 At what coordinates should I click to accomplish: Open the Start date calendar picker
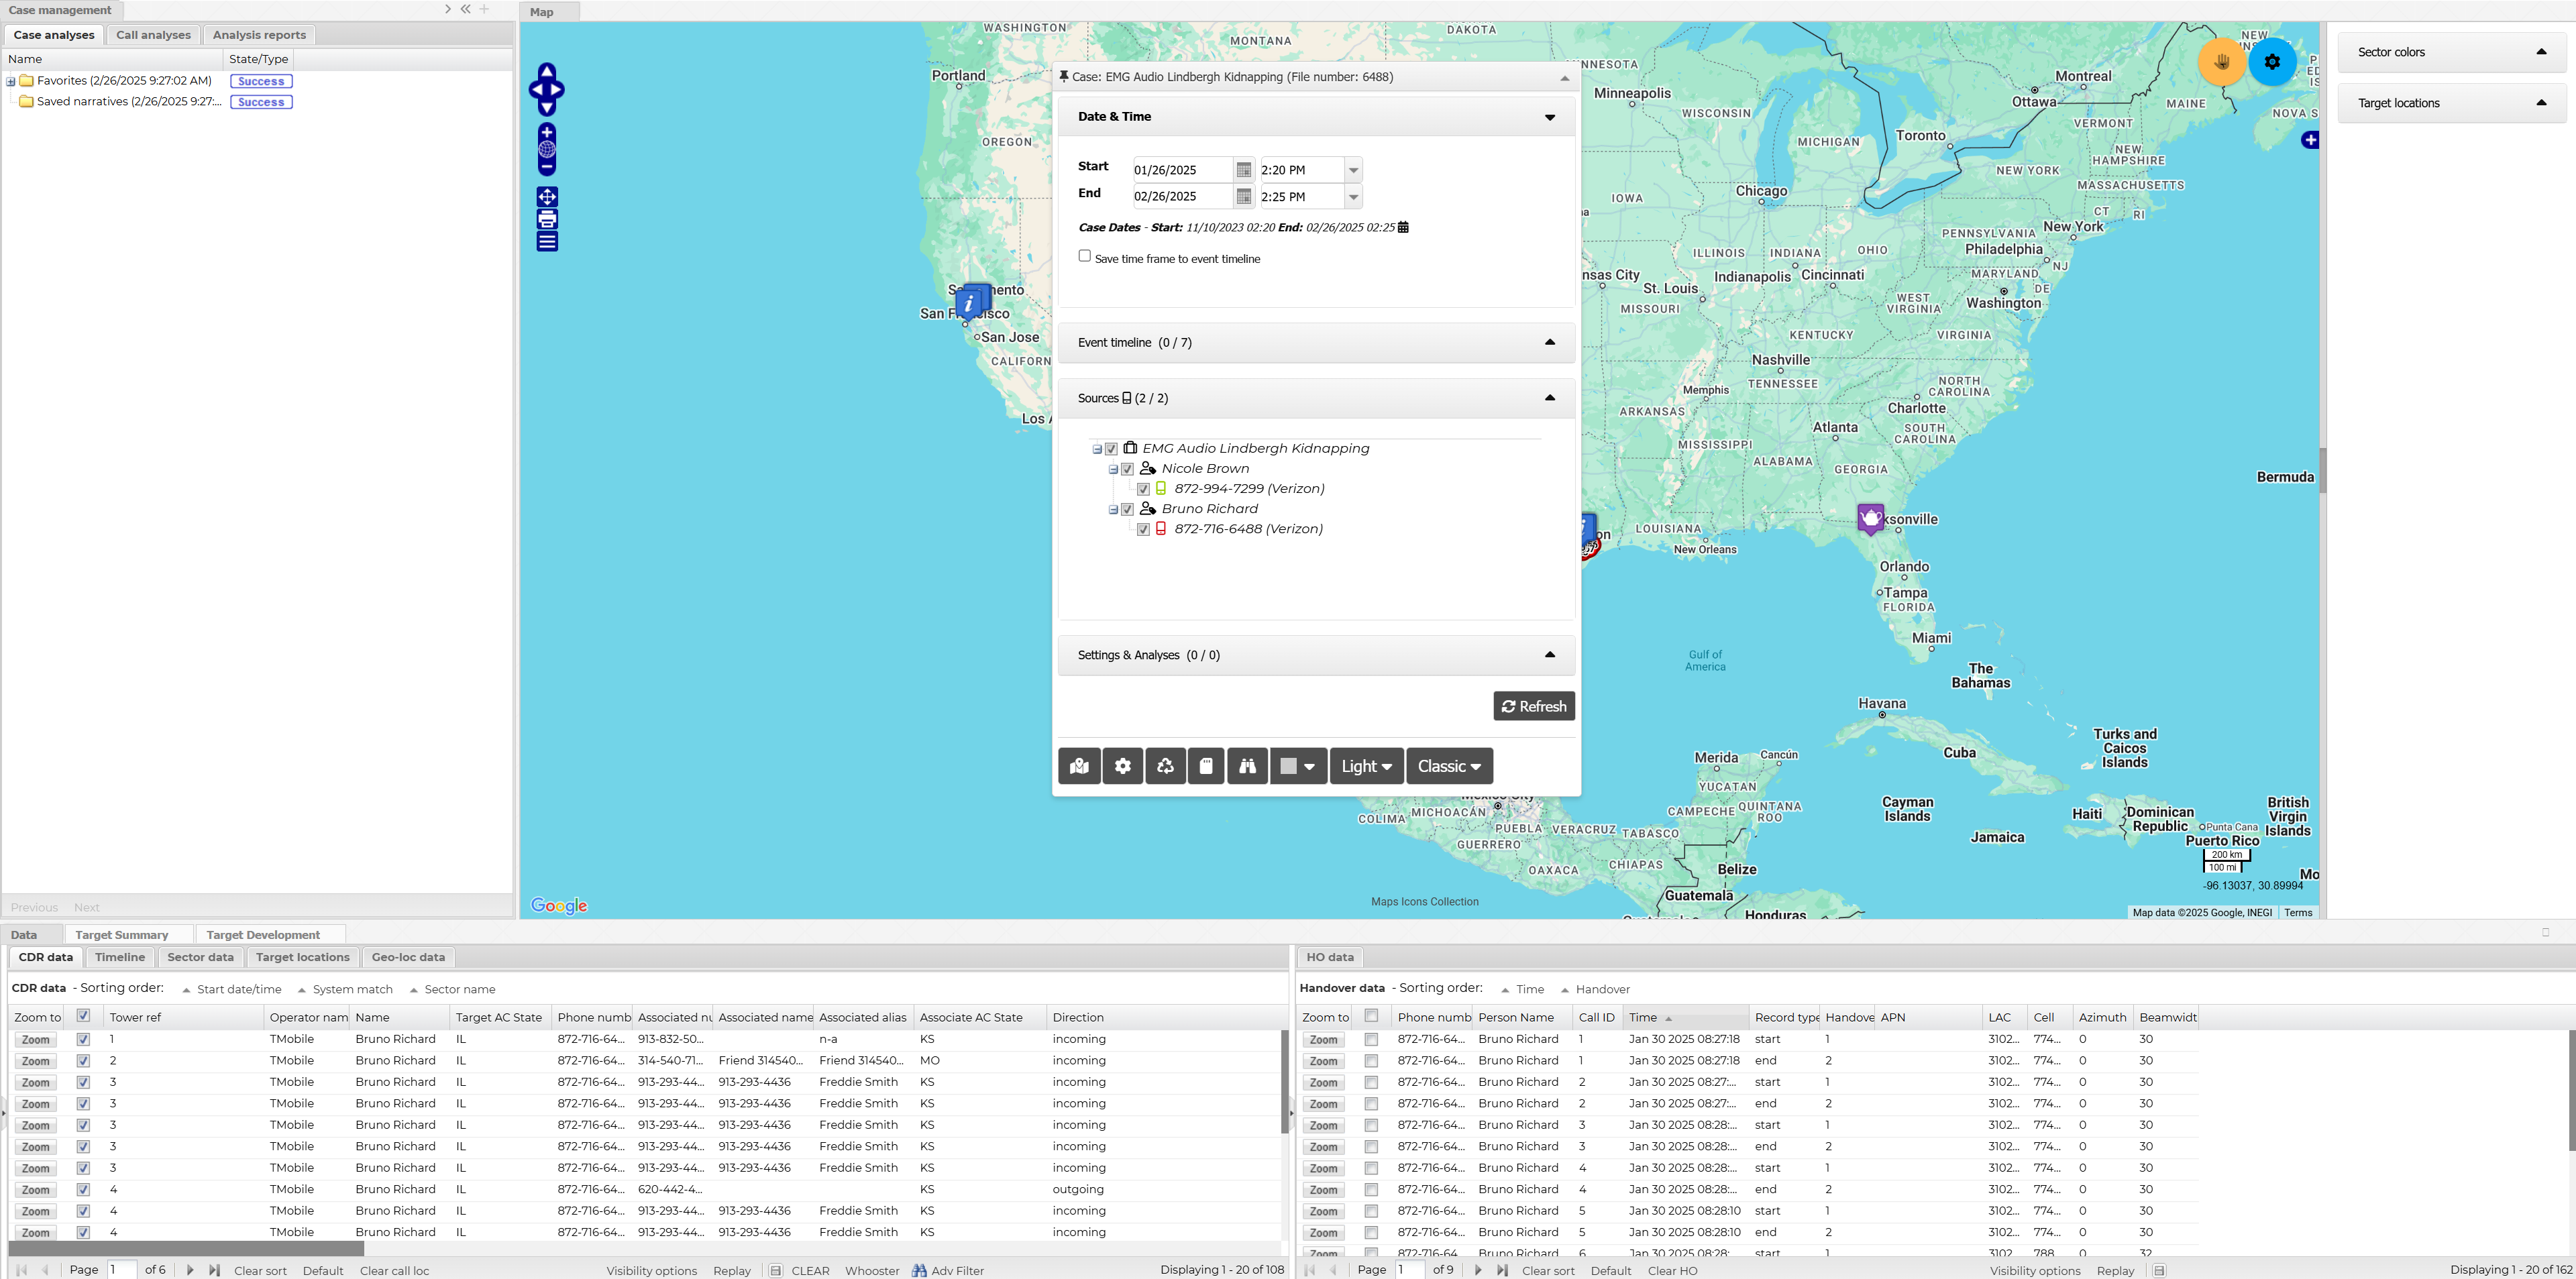point(1243,170)
